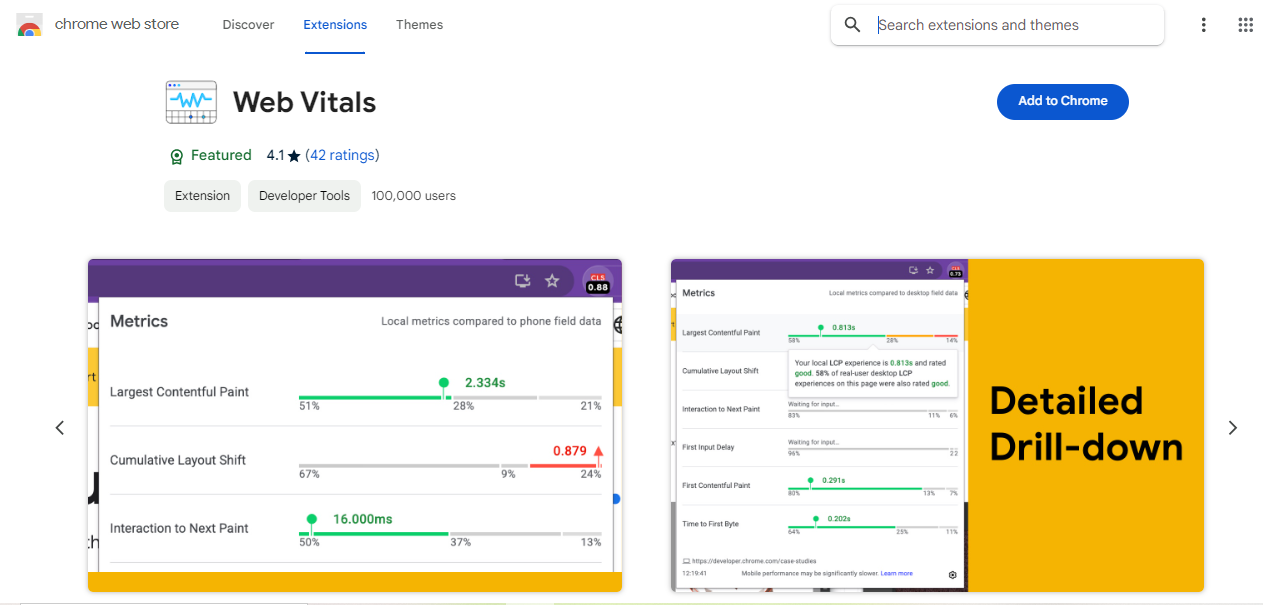Click the 4.1 rating value

pos(275,155)
